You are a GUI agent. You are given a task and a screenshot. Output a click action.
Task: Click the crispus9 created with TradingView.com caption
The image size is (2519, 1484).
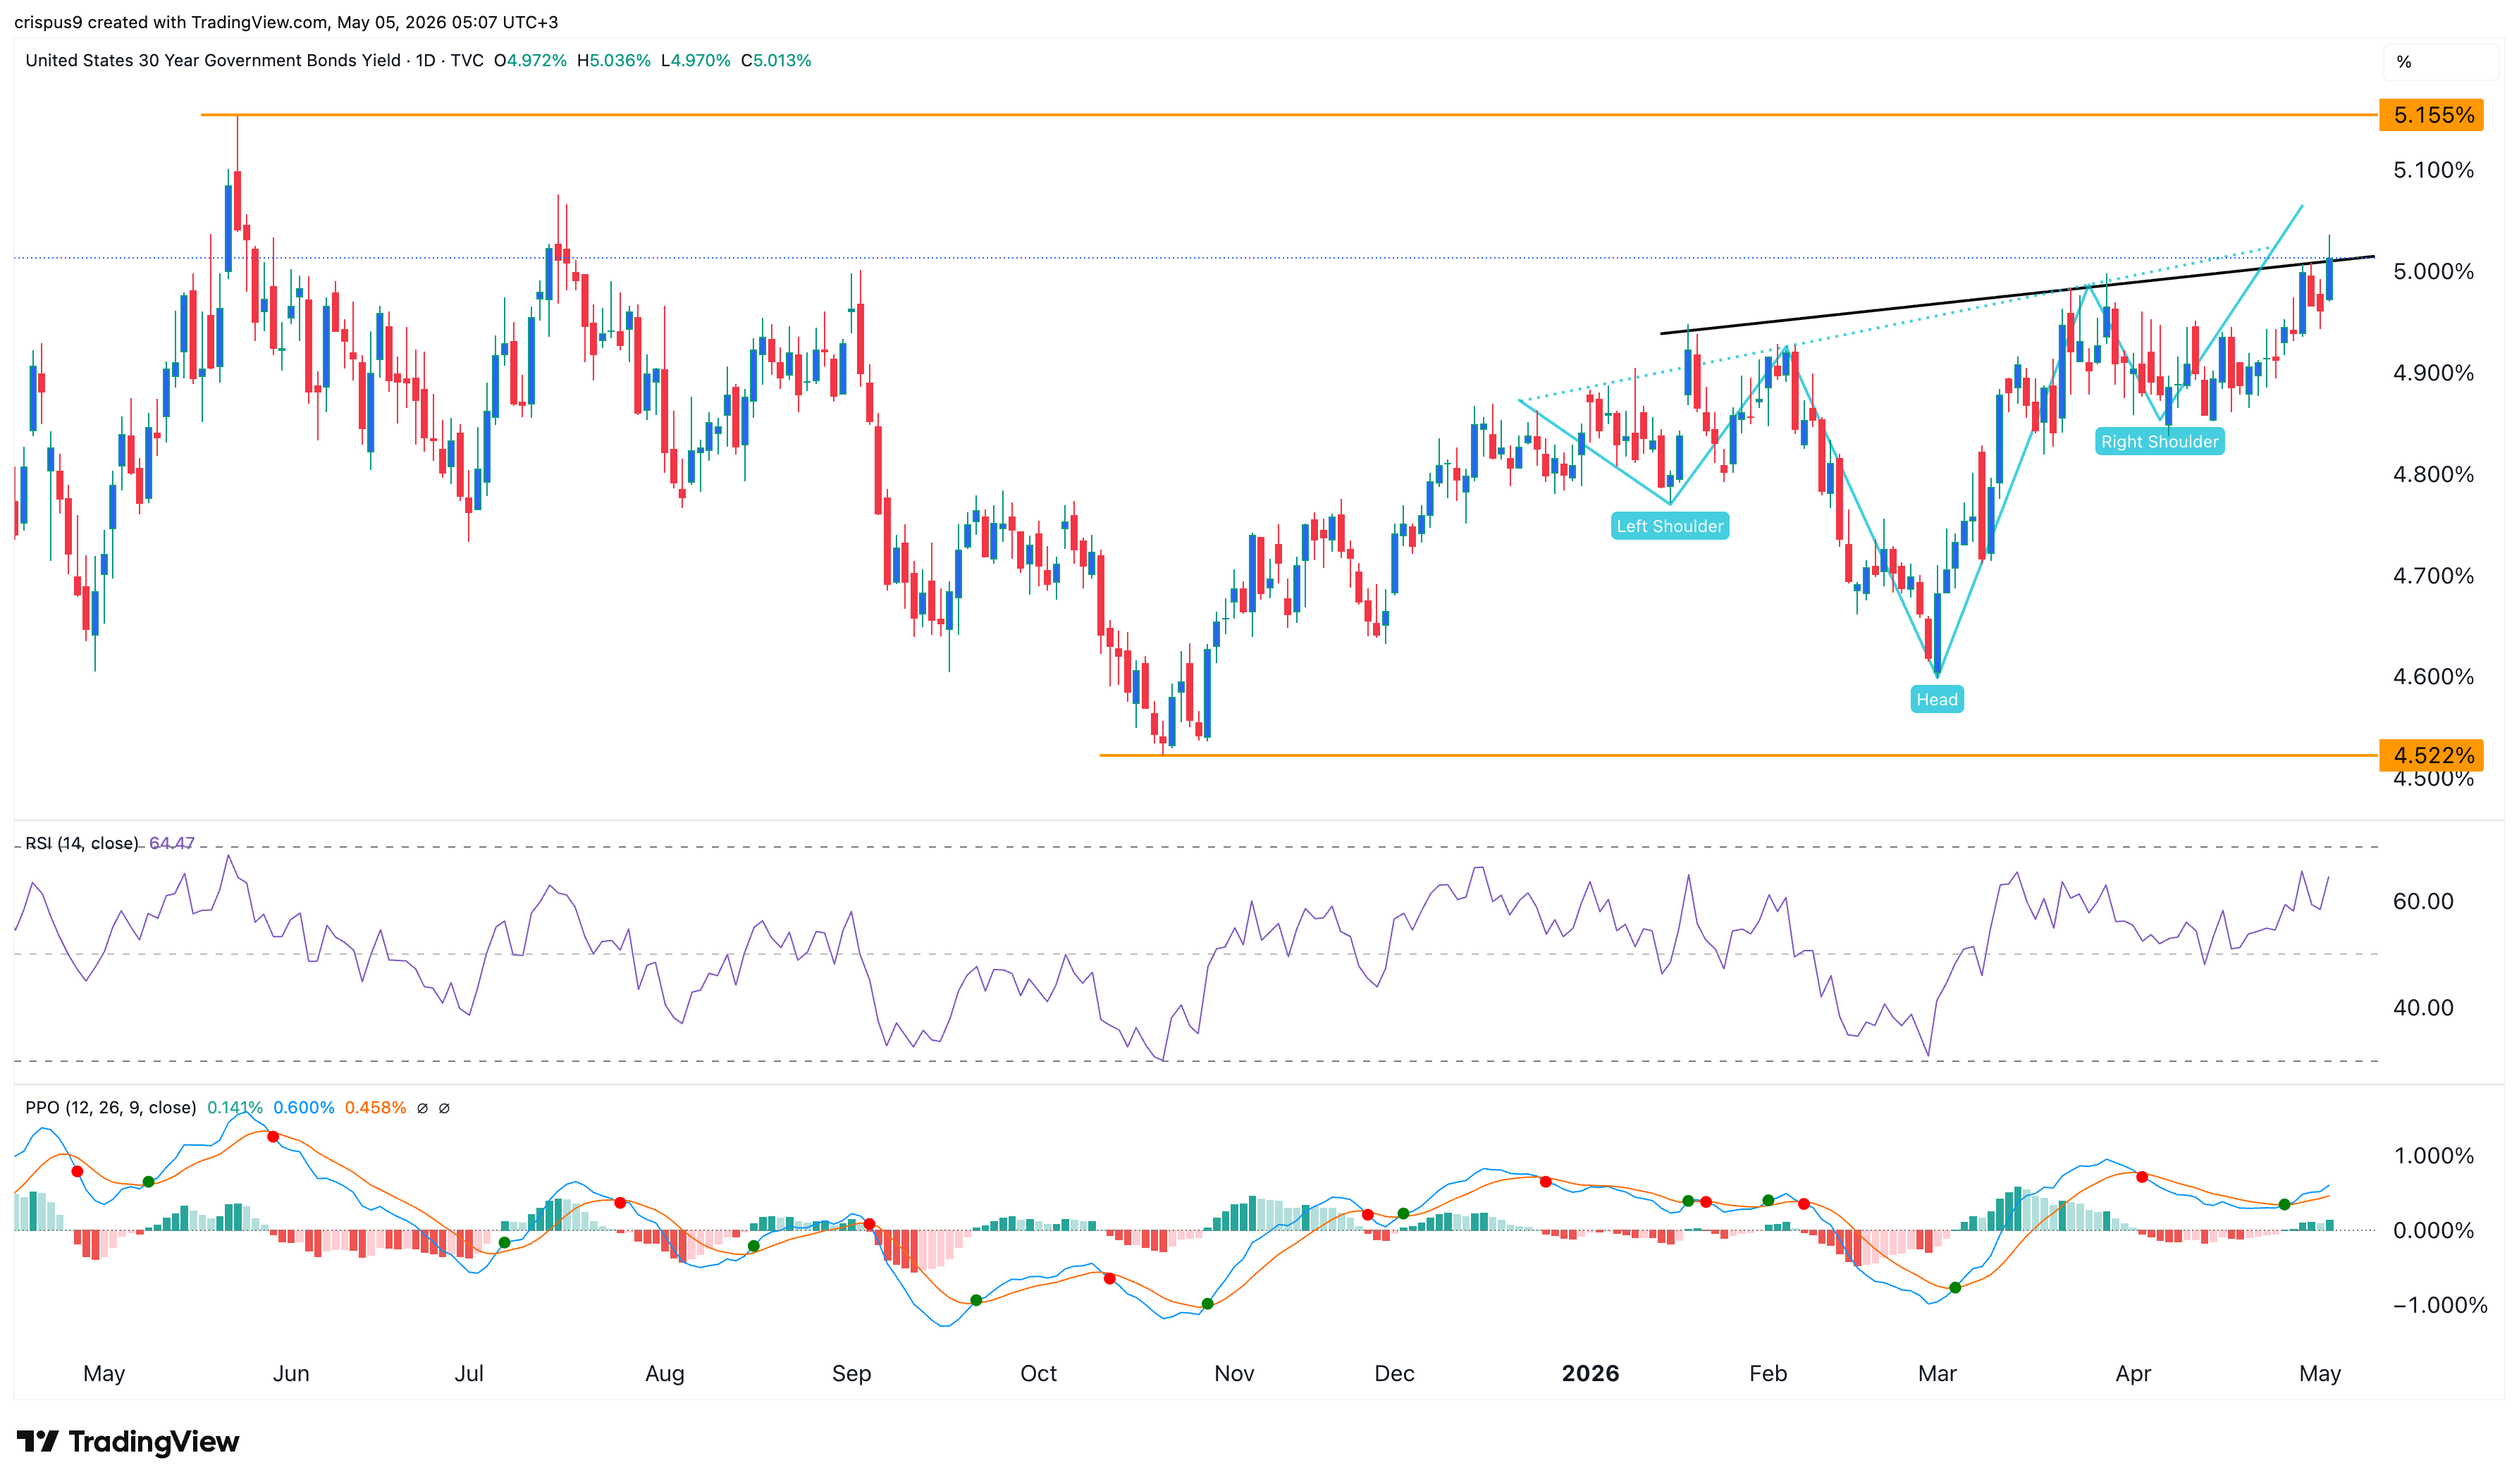pos(286,21)
